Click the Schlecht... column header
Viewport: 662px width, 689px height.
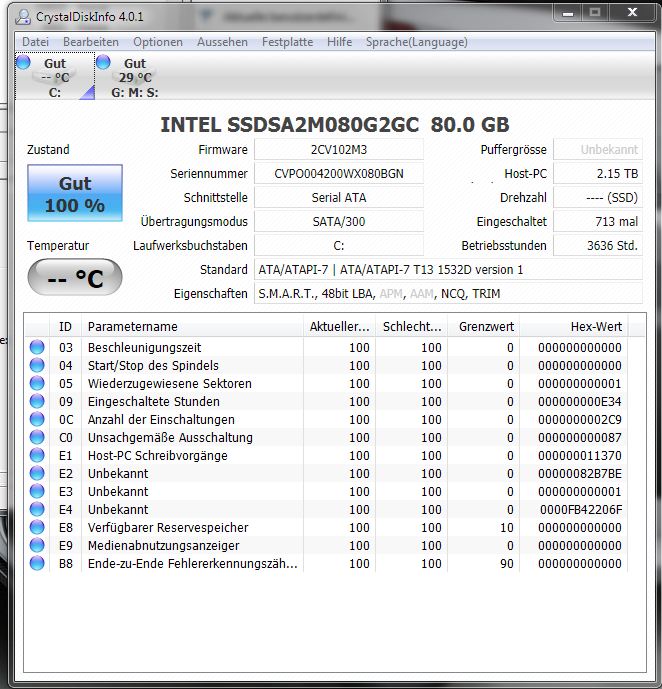412,326
